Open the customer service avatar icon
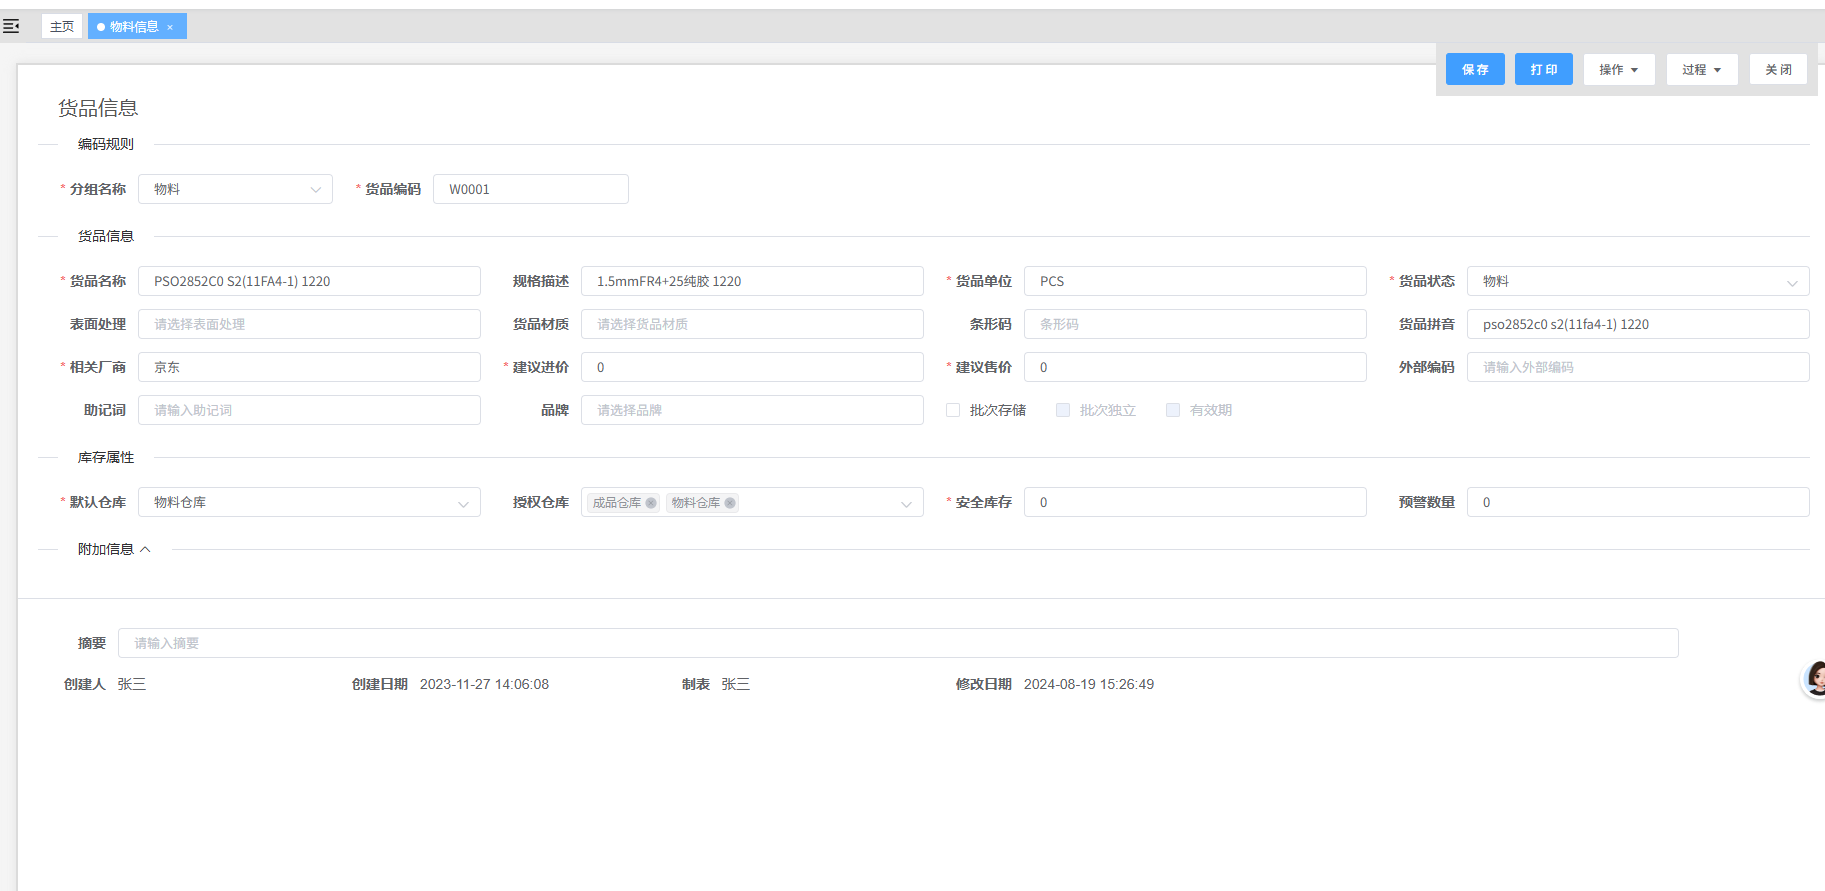This screenshot has width=1825, height=891. point(1815,679)
